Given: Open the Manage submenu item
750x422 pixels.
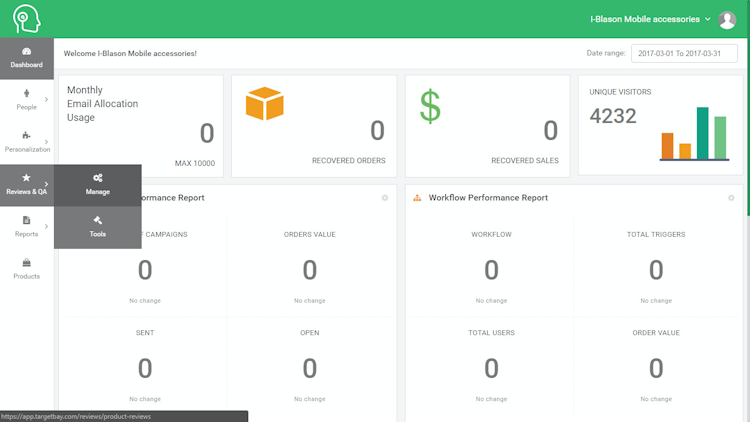Looking at the screenshot, I should 98,186.
